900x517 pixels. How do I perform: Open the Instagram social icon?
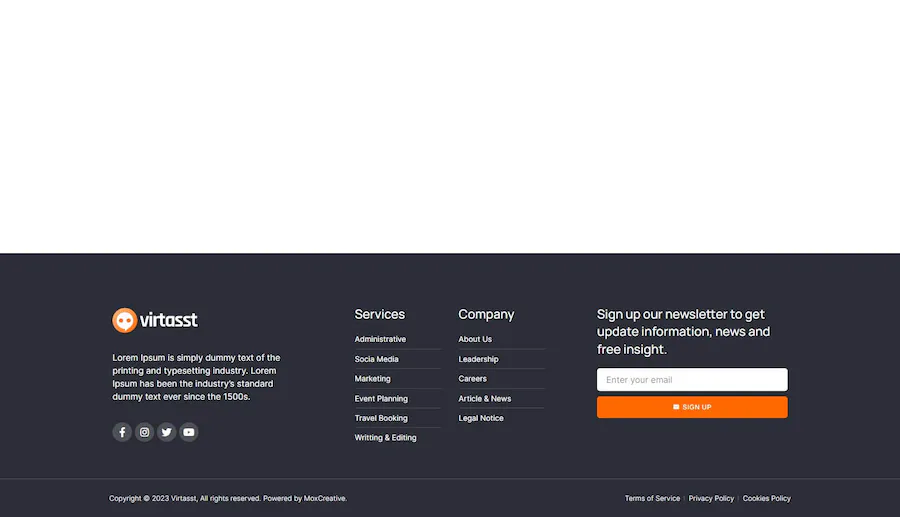(x=144, y=432)
